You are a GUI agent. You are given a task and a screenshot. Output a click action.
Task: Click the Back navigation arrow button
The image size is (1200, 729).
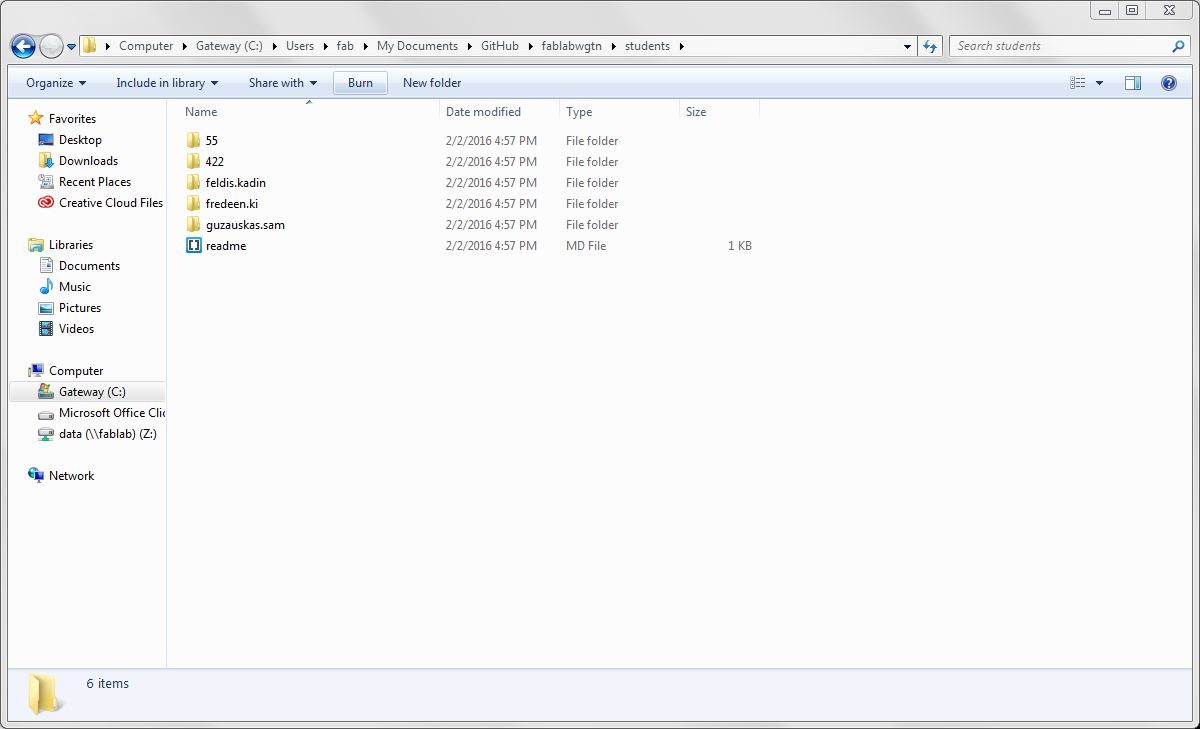coord(23,46)
